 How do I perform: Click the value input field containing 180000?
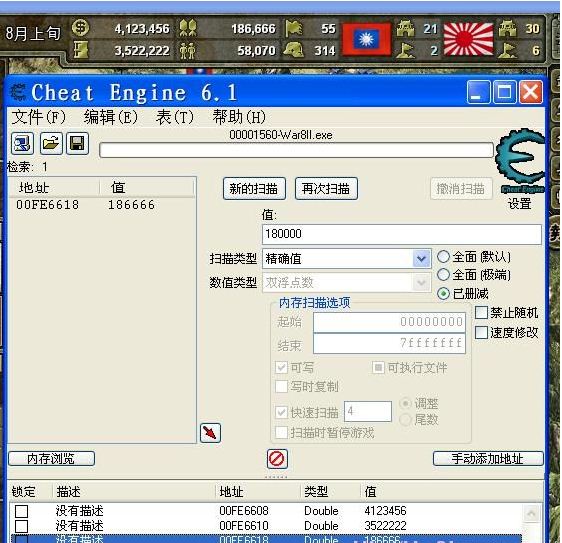tap(401, 234)
